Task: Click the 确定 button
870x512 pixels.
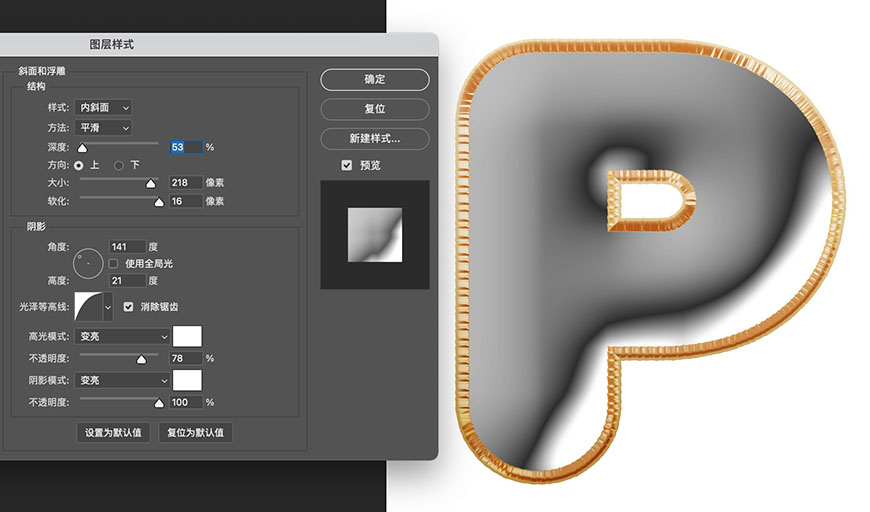Action: click(375, 79)
